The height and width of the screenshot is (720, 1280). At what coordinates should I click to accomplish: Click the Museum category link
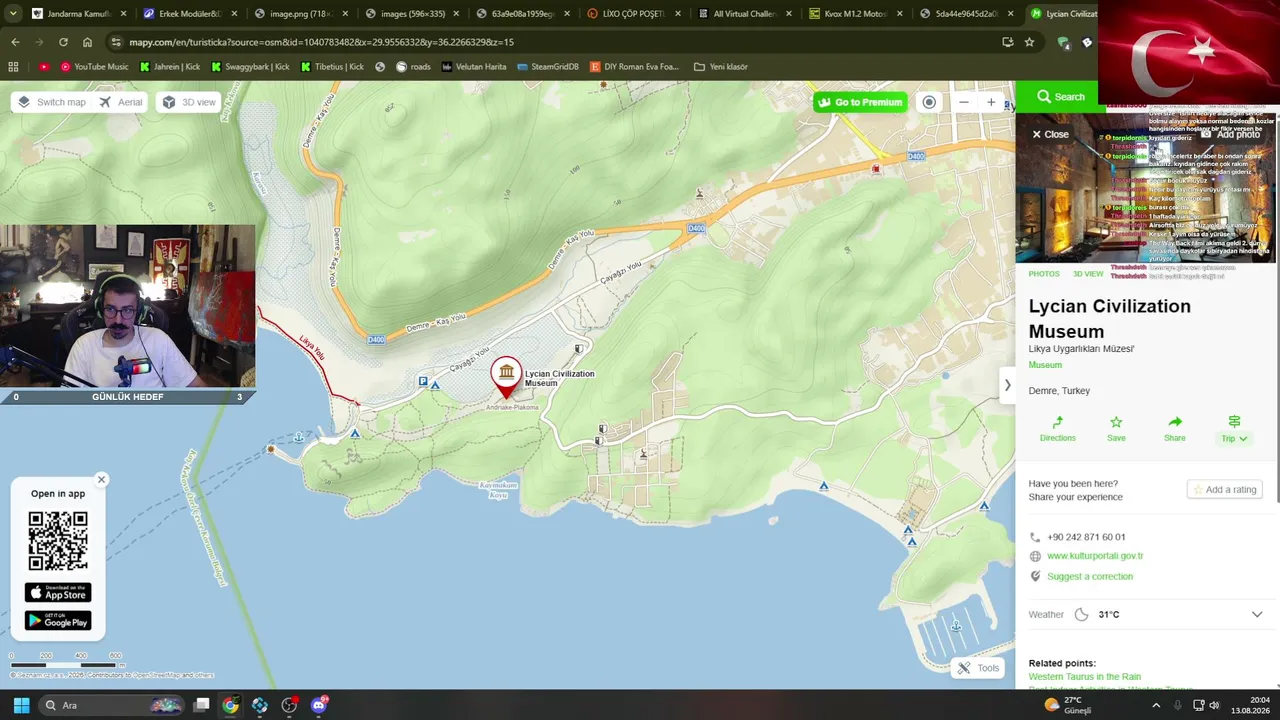(1045, 365)
